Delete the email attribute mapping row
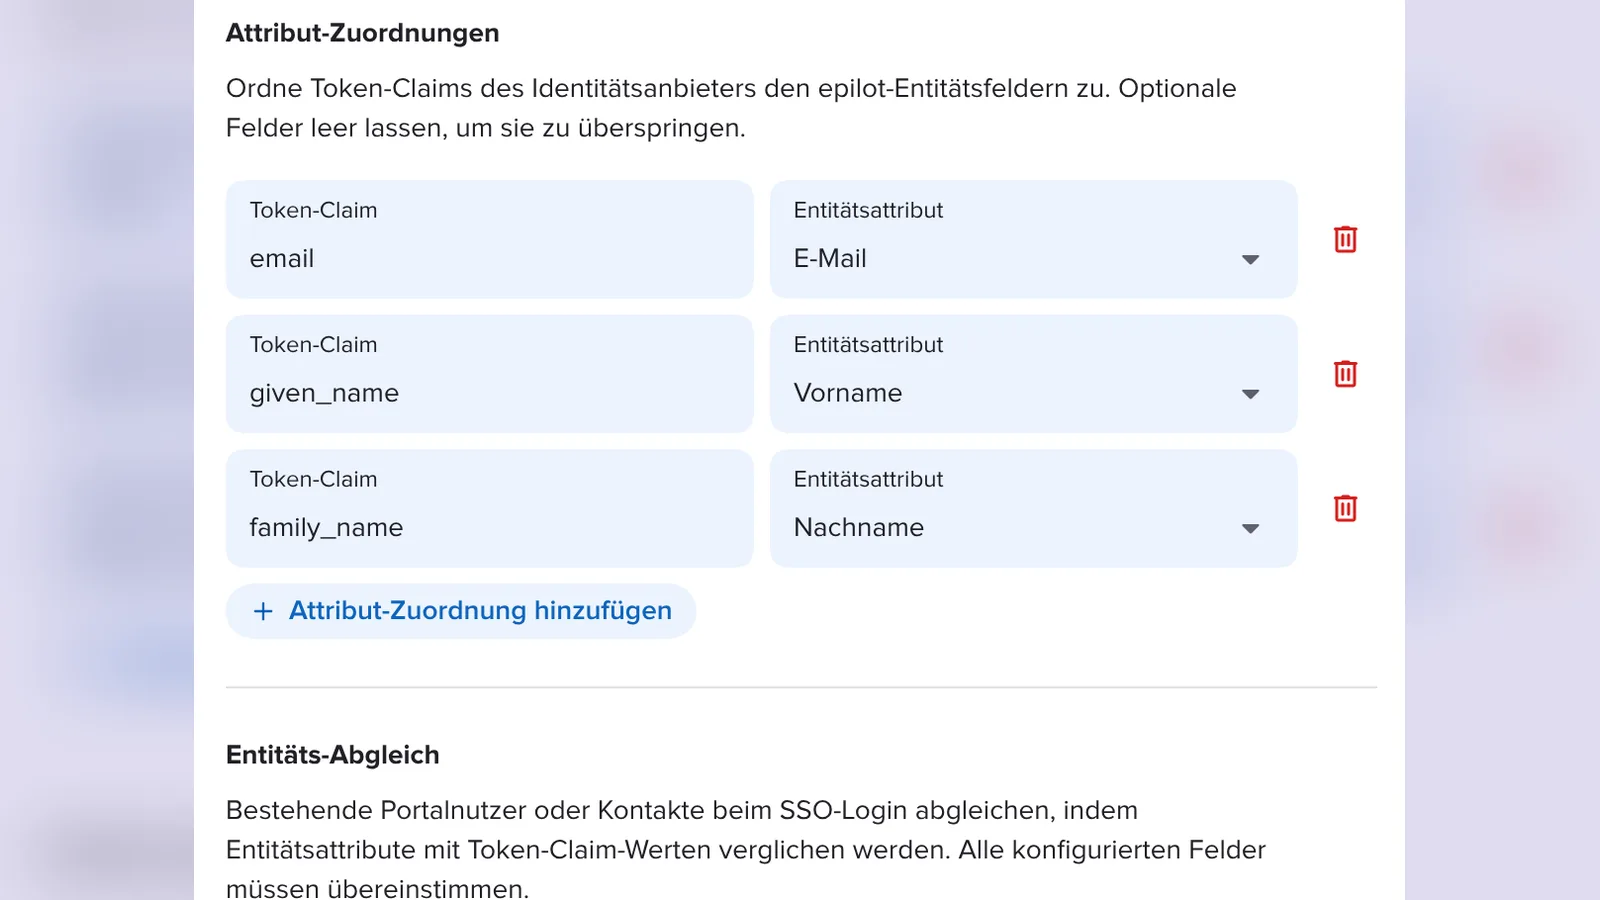The width and height of the screenshot is (1600, 900). [x=1345, y=240]
